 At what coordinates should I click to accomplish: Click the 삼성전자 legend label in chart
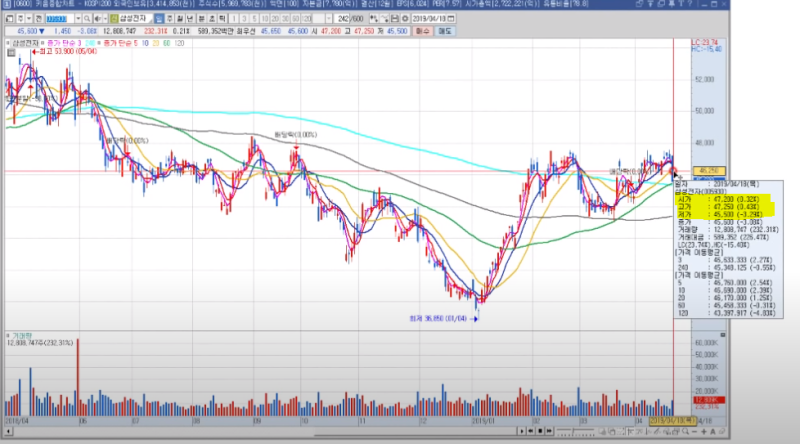pyautogui.click(x=26, y=43)
